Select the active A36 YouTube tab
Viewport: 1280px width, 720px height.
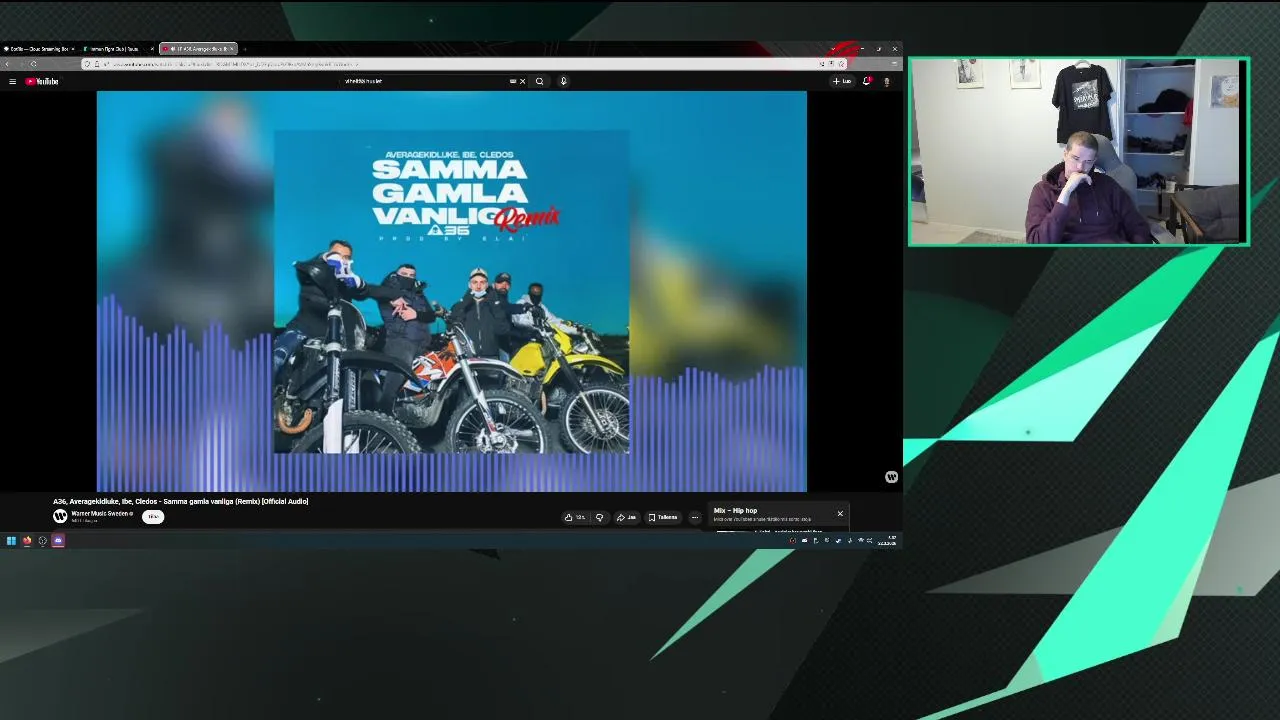point(196,49)
